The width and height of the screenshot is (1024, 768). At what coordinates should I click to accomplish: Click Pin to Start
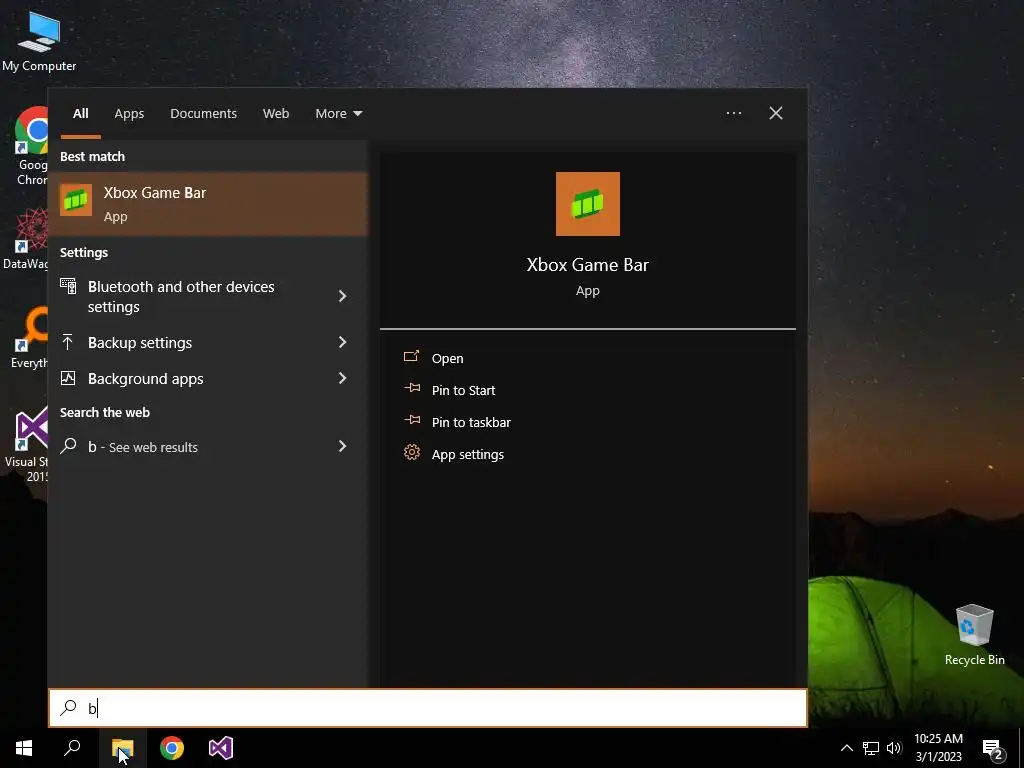tap(463, 390)
